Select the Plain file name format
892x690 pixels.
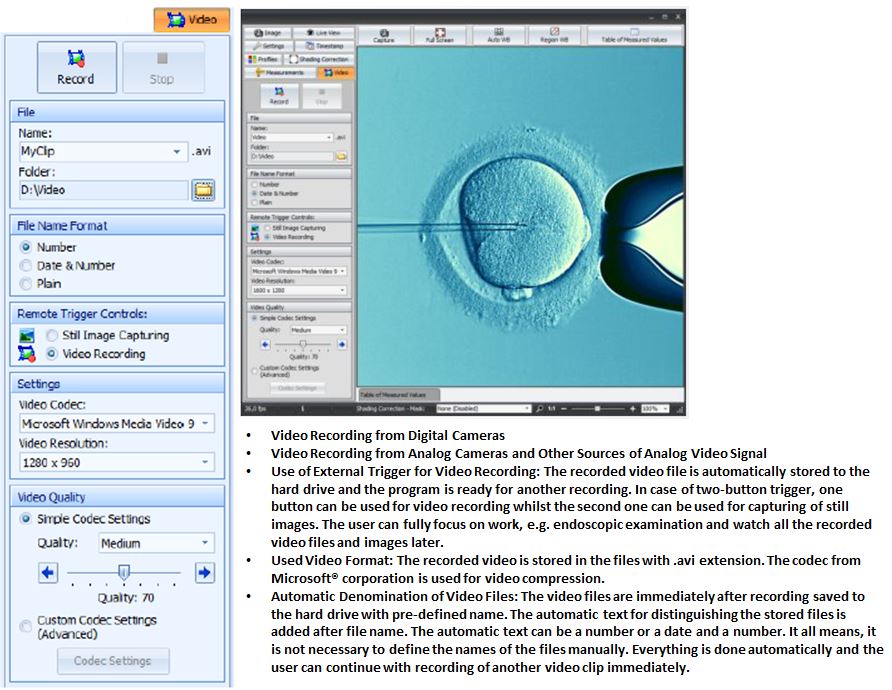[x=27, y=283]
